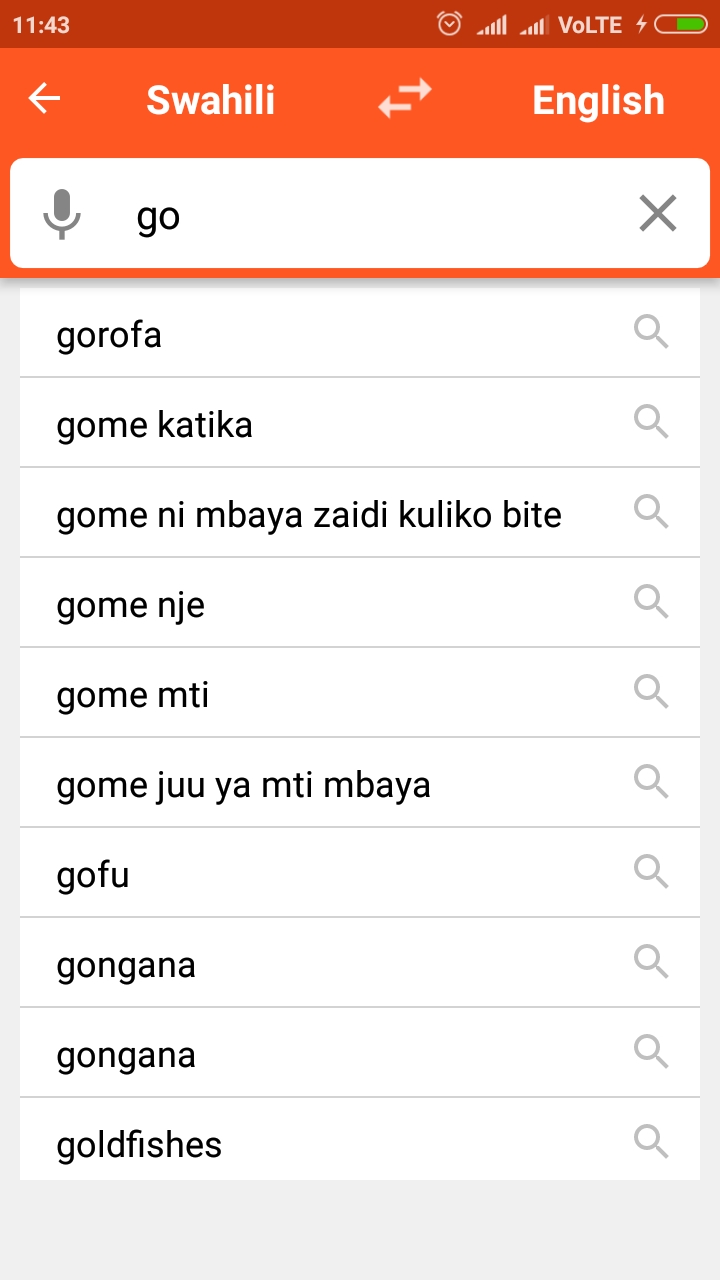Screen dimensions: 720x1280
Task: Focus the search field containing 'go'
Action: pos(370,215)
